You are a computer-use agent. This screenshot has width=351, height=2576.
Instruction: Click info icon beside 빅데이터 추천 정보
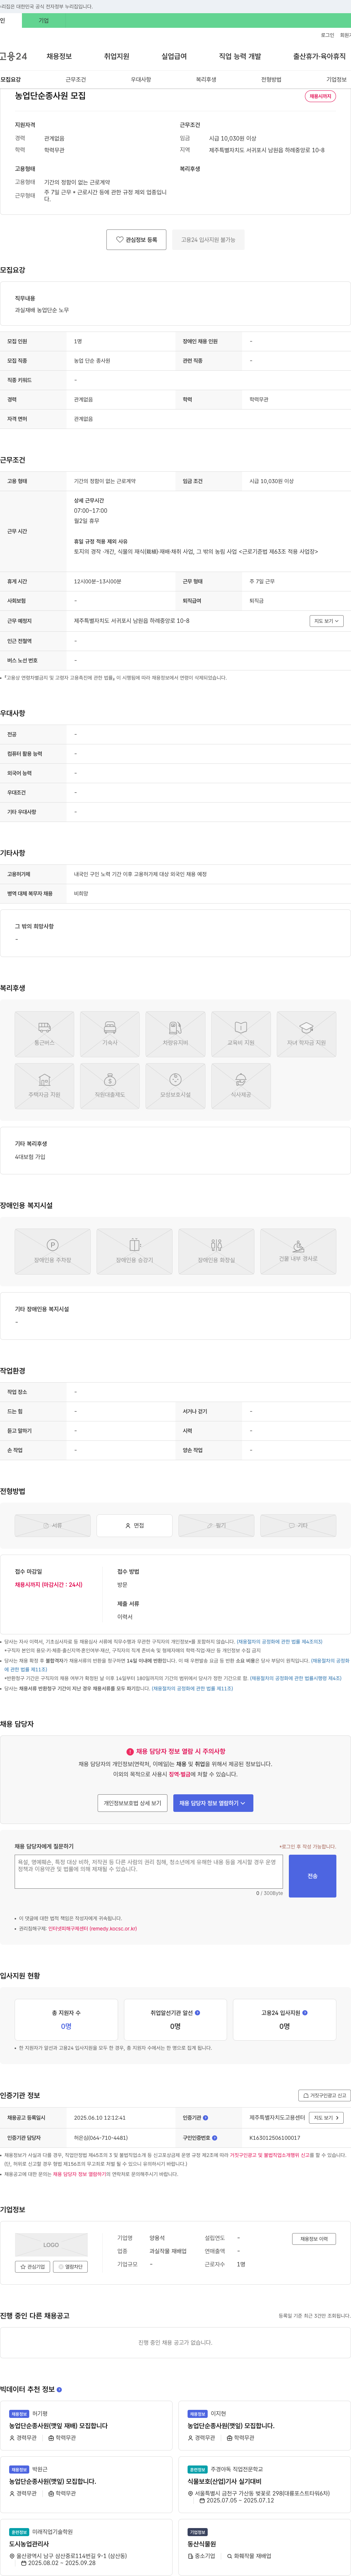(59, 2389)
